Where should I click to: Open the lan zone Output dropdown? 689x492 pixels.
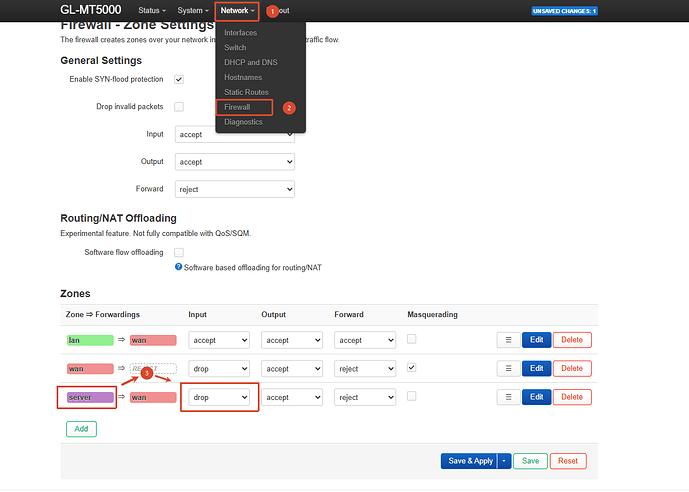click(292, 340)
